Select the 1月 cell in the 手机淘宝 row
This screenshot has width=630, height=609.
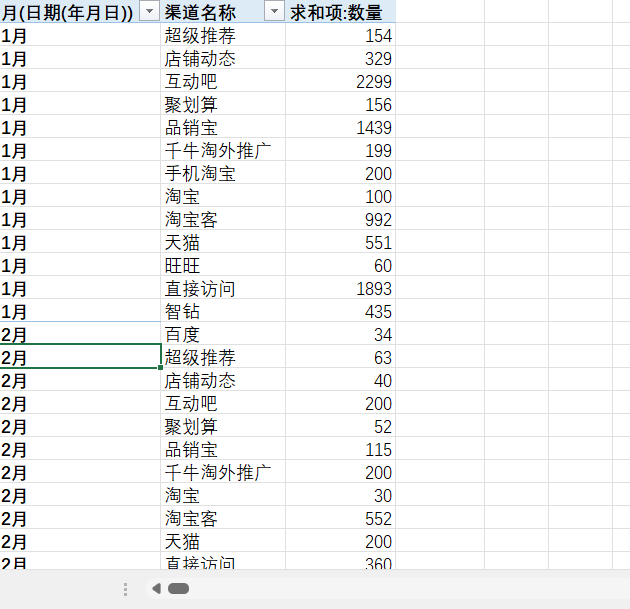point(80,173)
